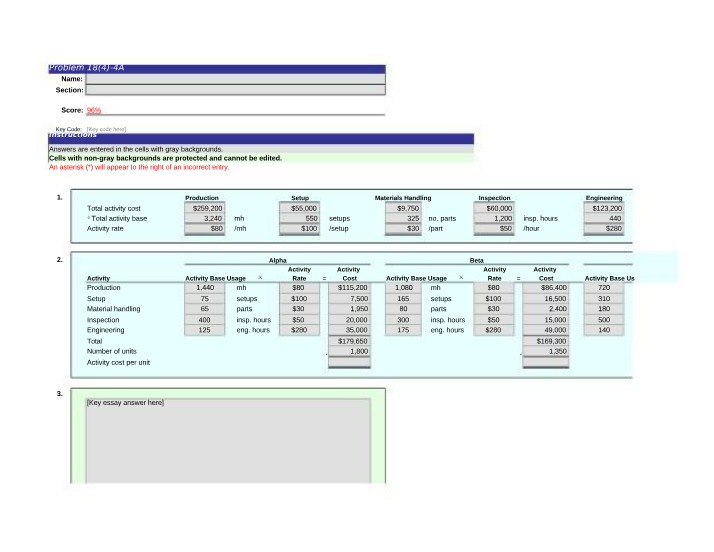Select Production activity rate $80 cell
This screenshot has height=552, width=714.
coord(204,229)
